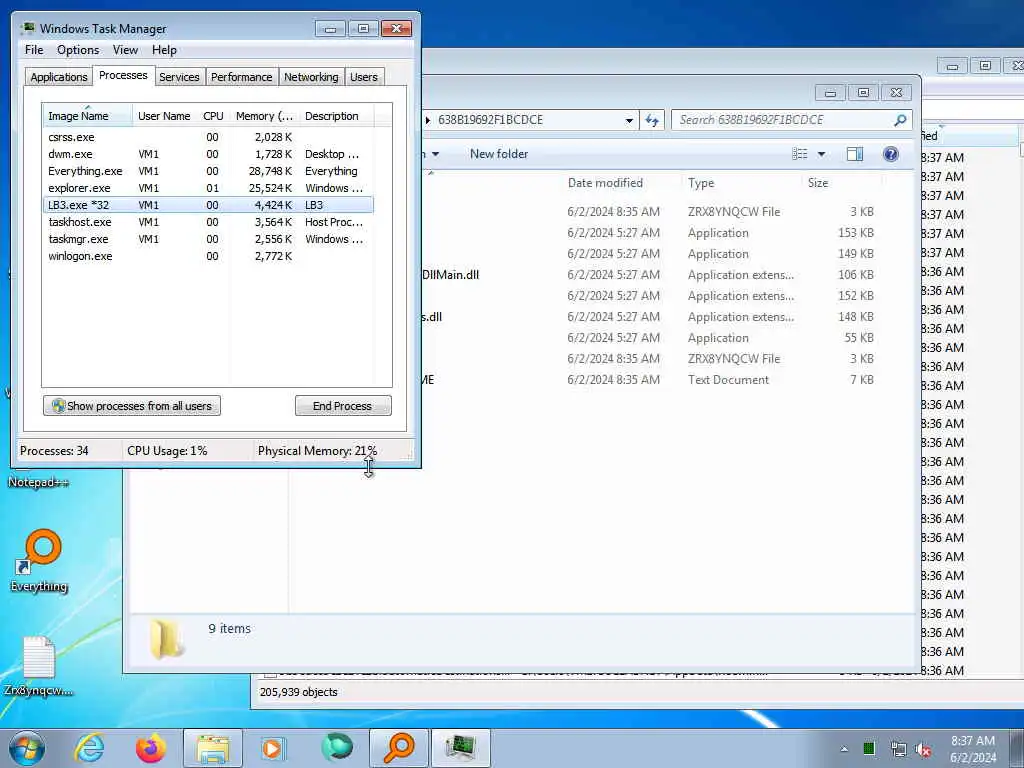The height and width of the screenshot is (768, 1024).
Task: Open Explorer help via question mark icon
Action: [x=890, y=154]
